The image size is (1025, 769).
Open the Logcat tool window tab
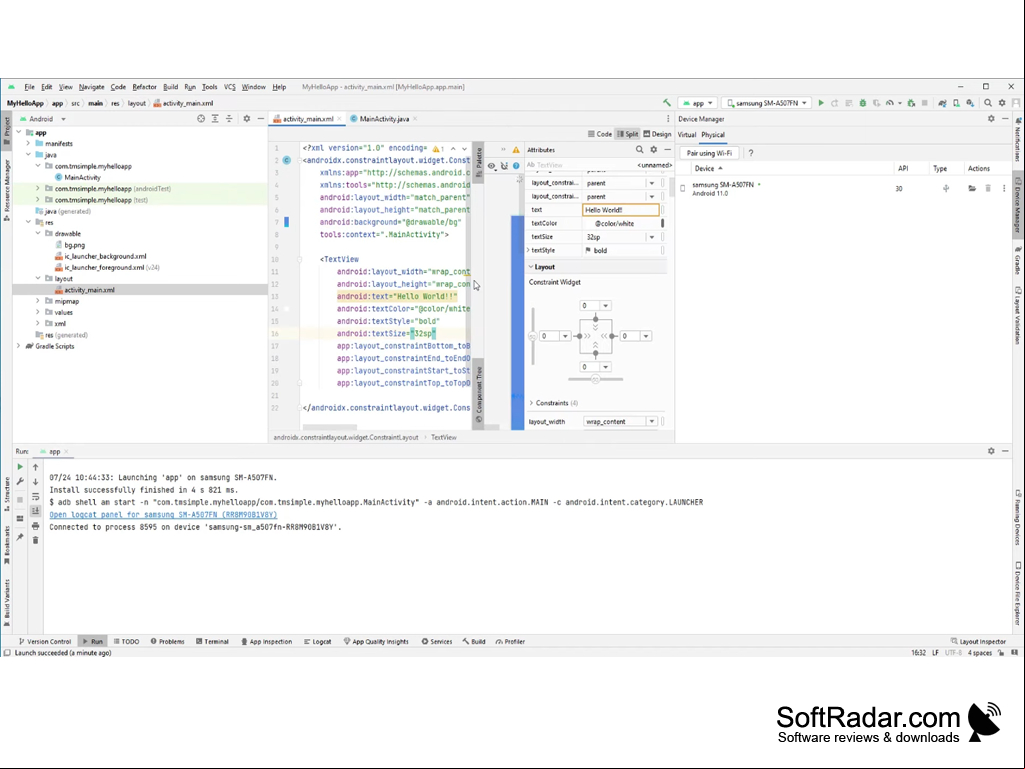tap(318, 641)
